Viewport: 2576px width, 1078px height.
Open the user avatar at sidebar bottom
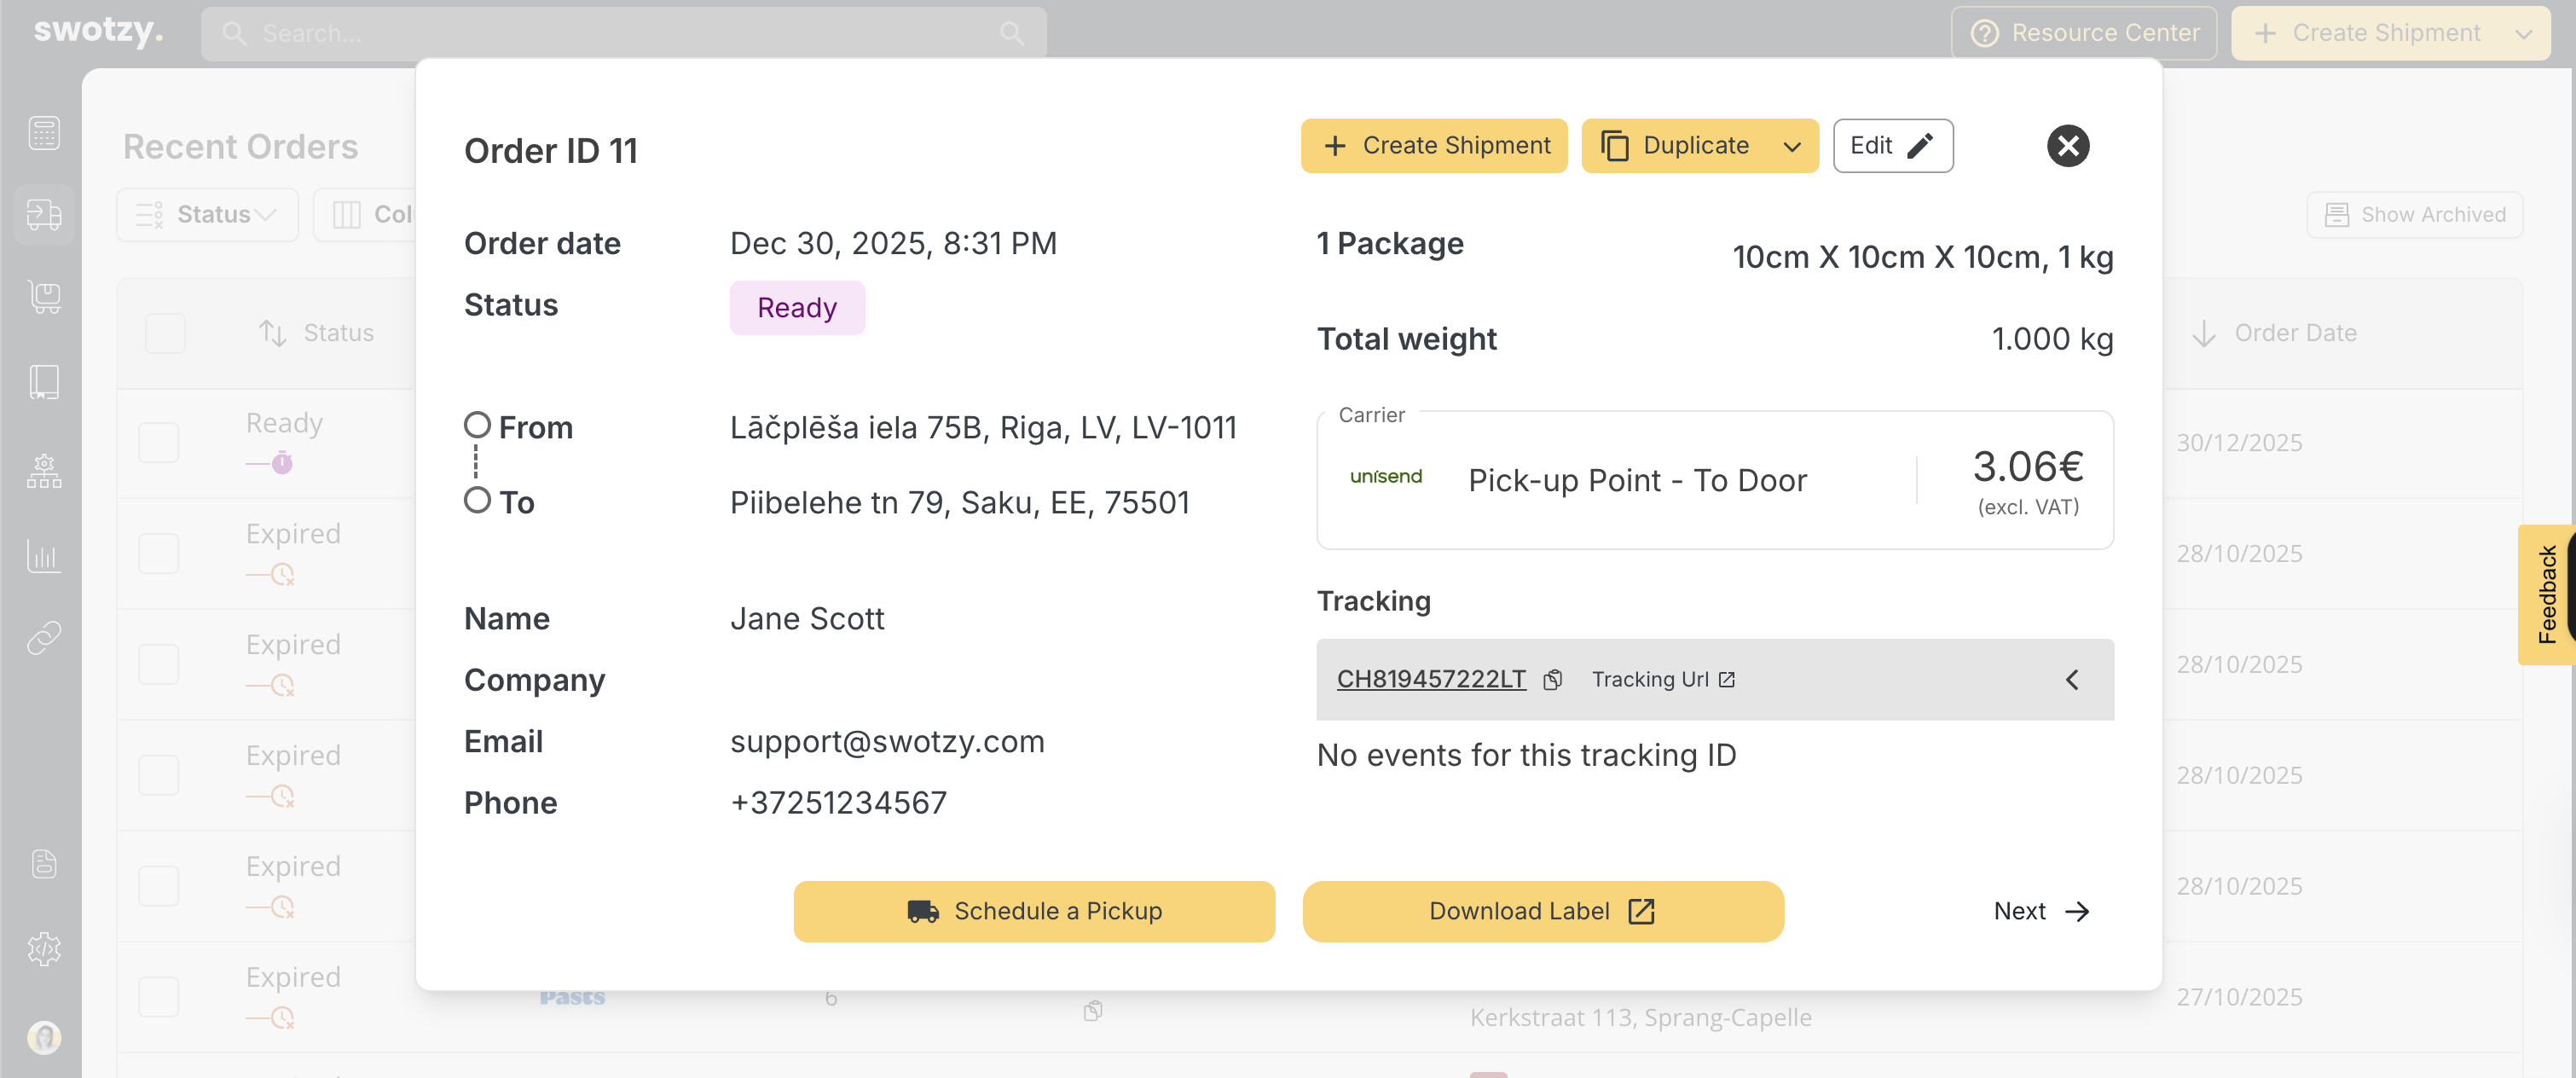tap(43, 1037)
